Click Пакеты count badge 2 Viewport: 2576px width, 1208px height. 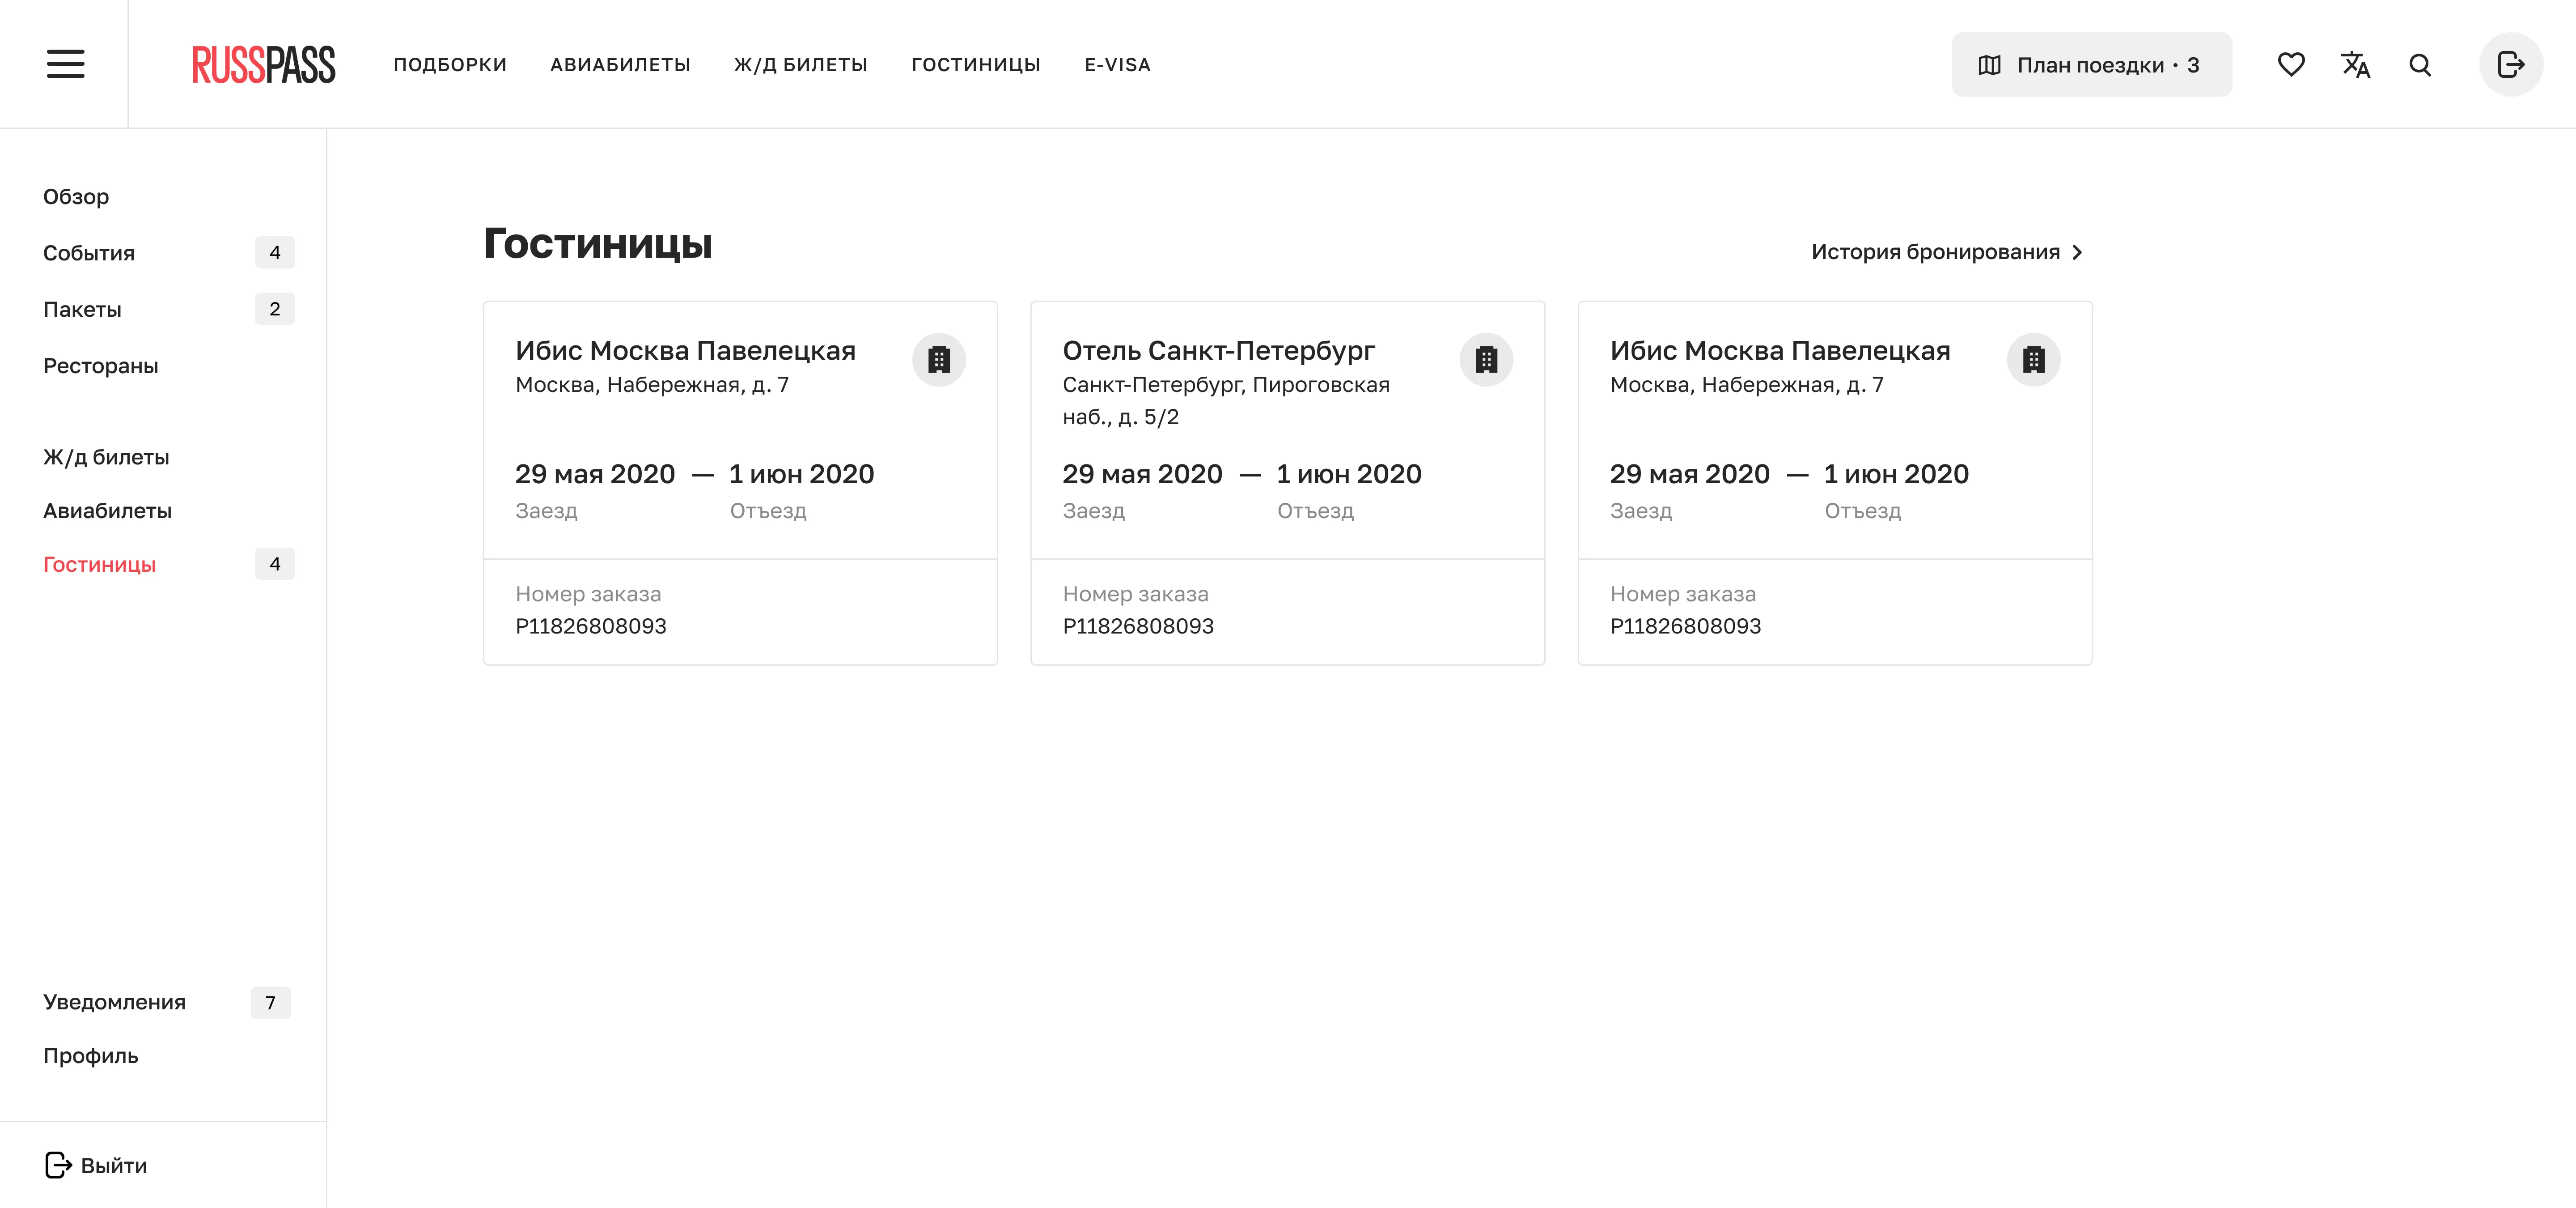275,309
